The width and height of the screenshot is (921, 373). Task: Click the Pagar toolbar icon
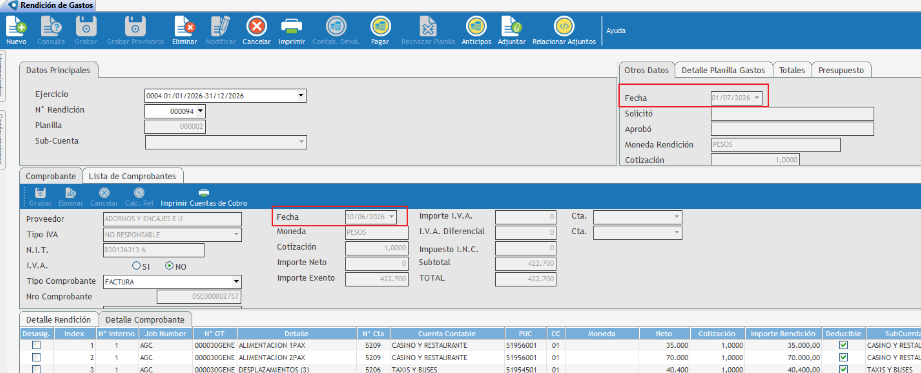pyautogui.click(x=380, y=27)
